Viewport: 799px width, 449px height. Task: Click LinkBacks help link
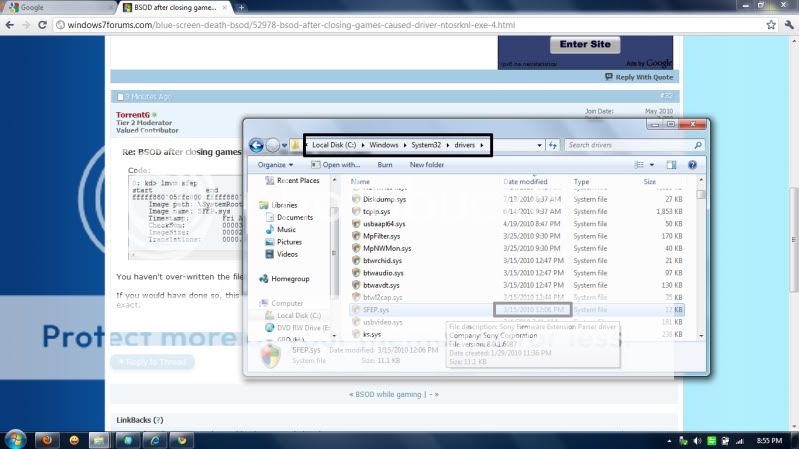pyautogui.click(x=158, y=420)
